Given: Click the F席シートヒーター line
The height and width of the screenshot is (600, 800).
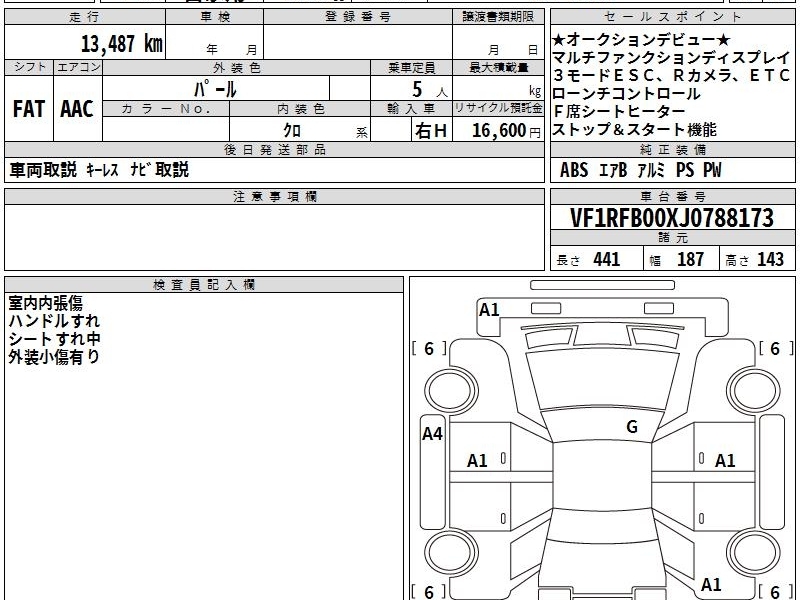Looking at the screenshot, I should click(x=618, y=111).
